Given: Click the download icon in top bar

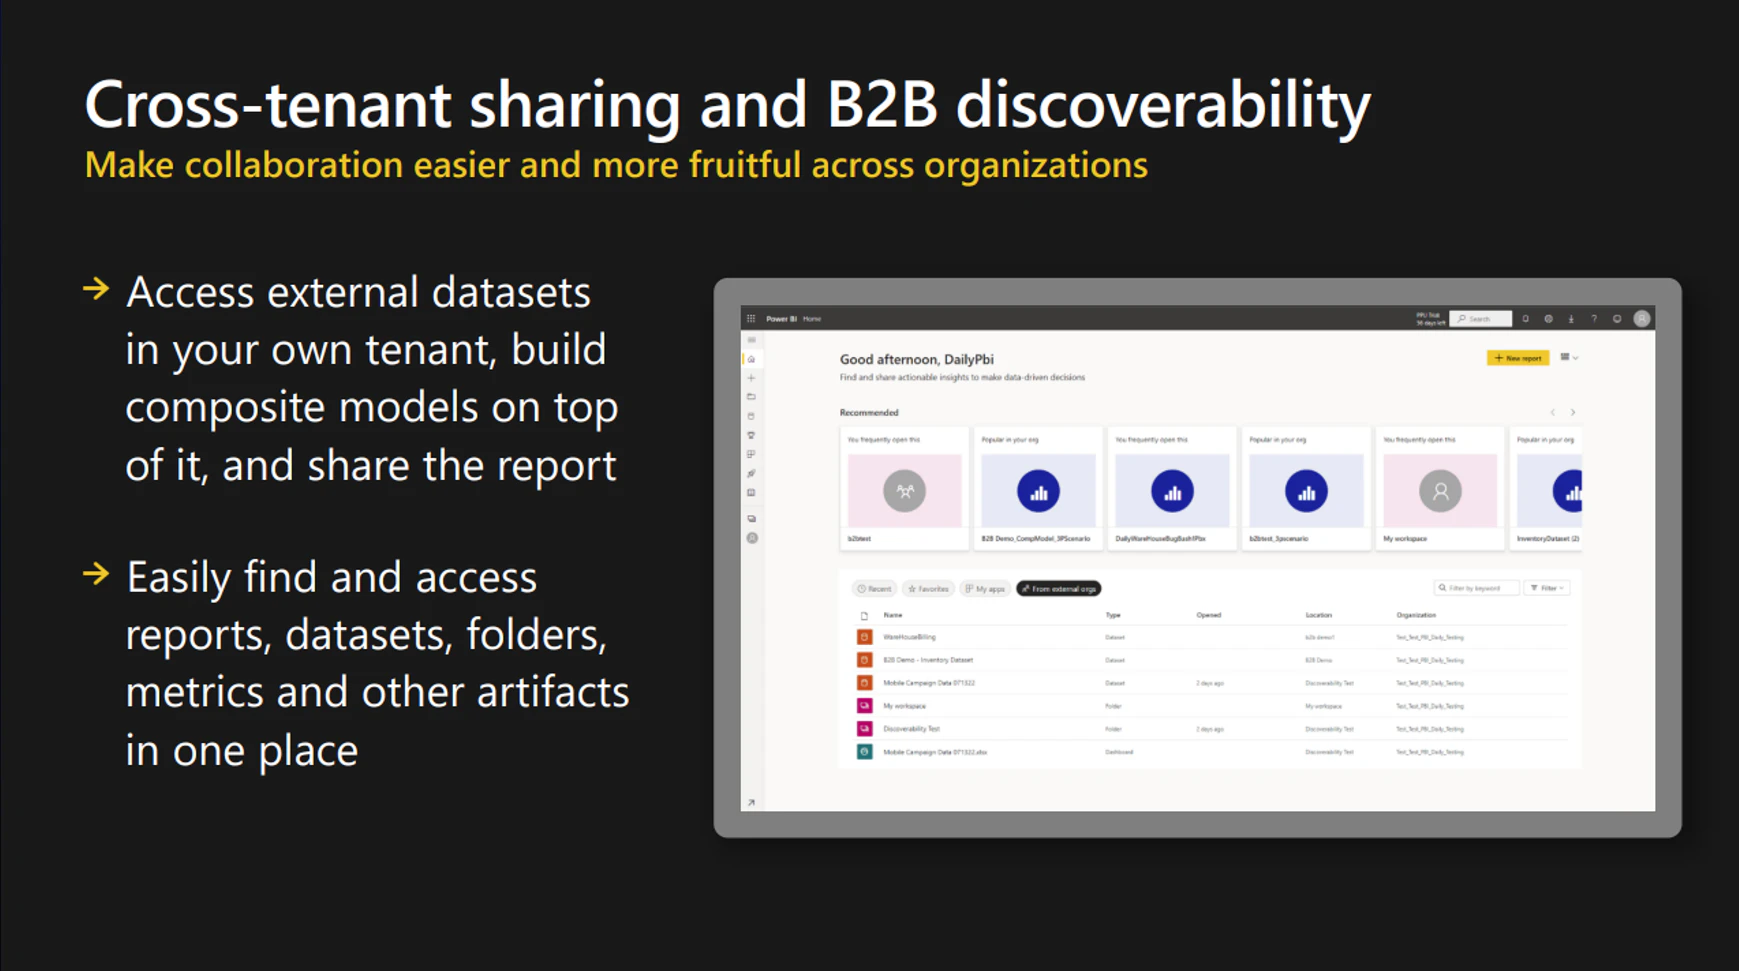Looking at the screenshot, I should click(x=1571, y=319).
